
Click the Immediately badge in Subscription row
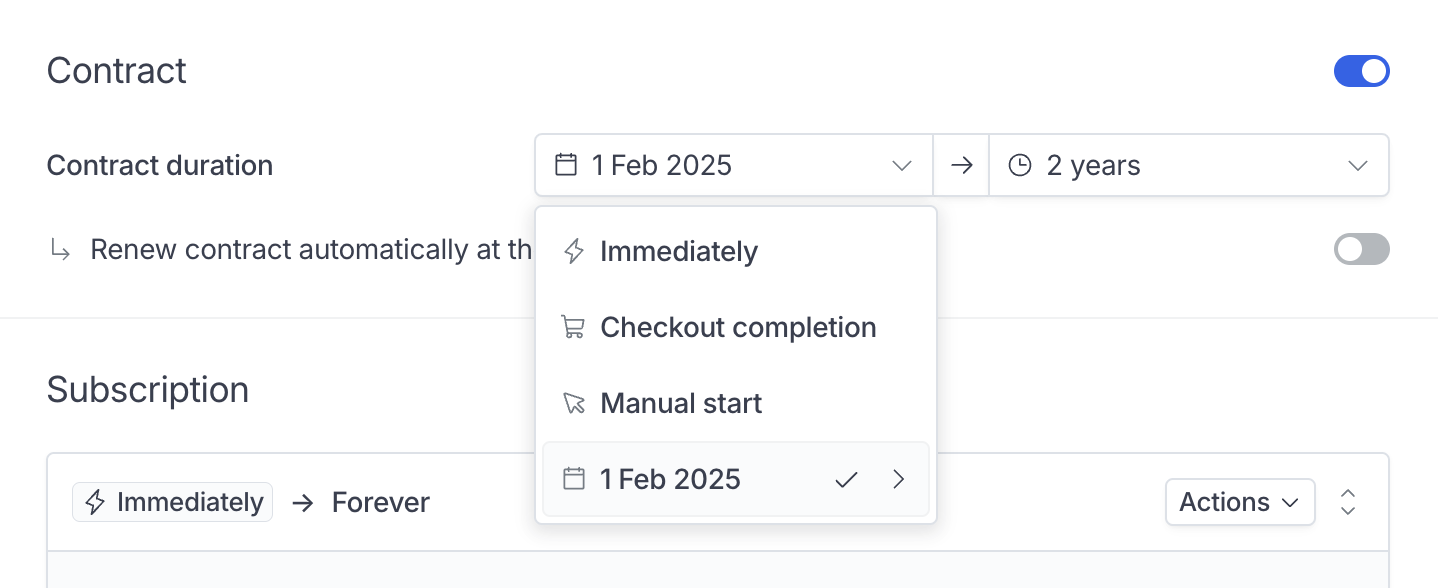pyautogui.click(x=172, y=502)
